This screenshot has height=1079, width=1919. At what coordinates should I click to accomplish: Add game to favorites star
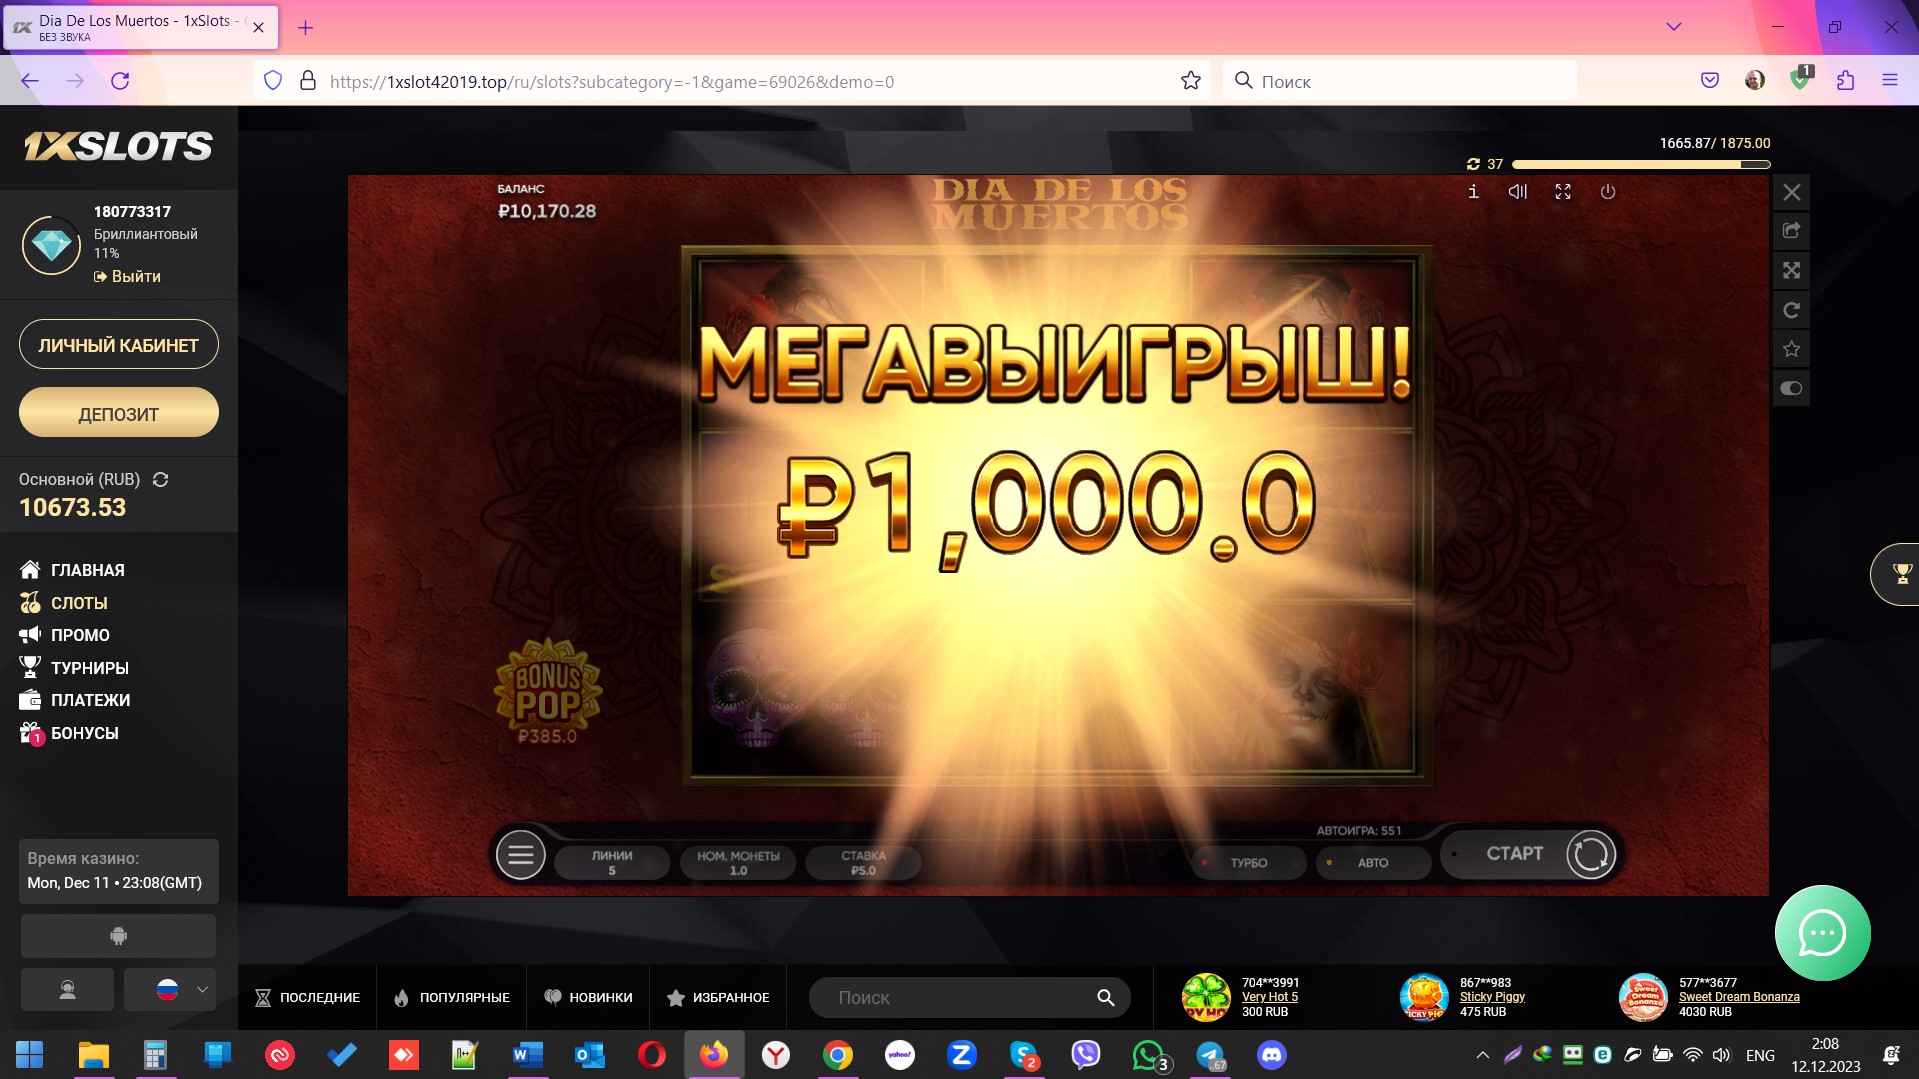[1791, 349]
